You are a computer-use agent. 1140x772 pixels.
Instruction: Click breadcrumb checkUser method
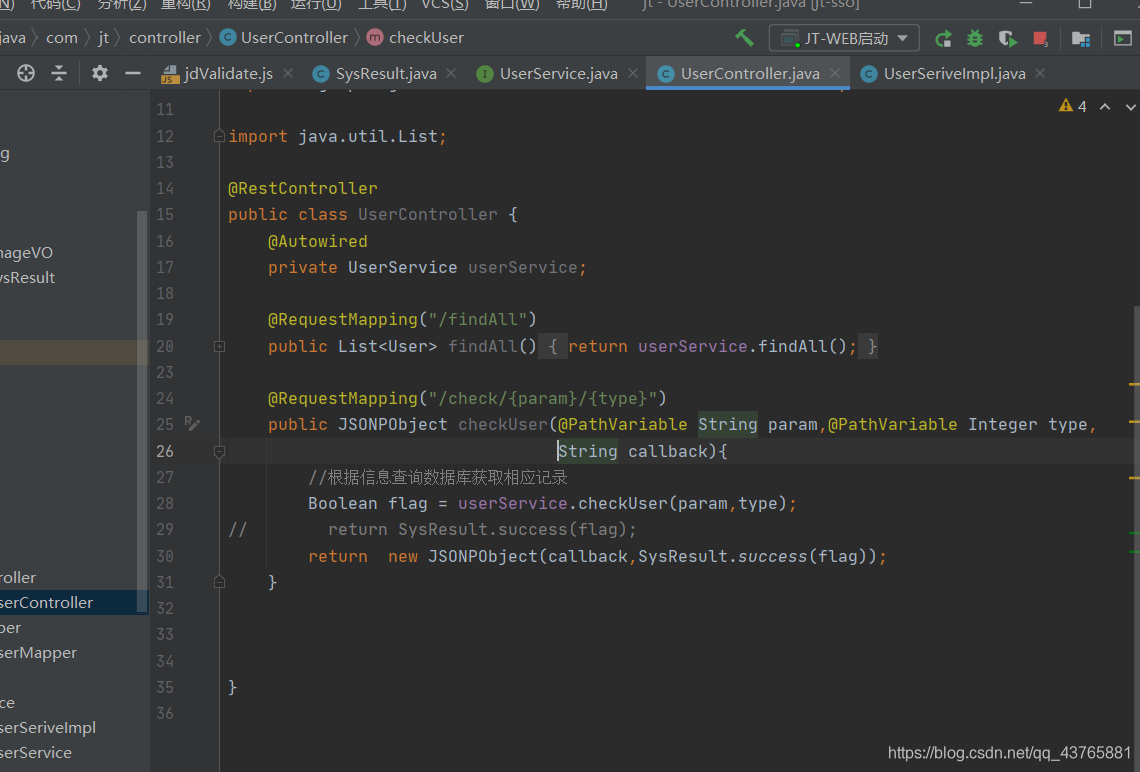point(415,38)
